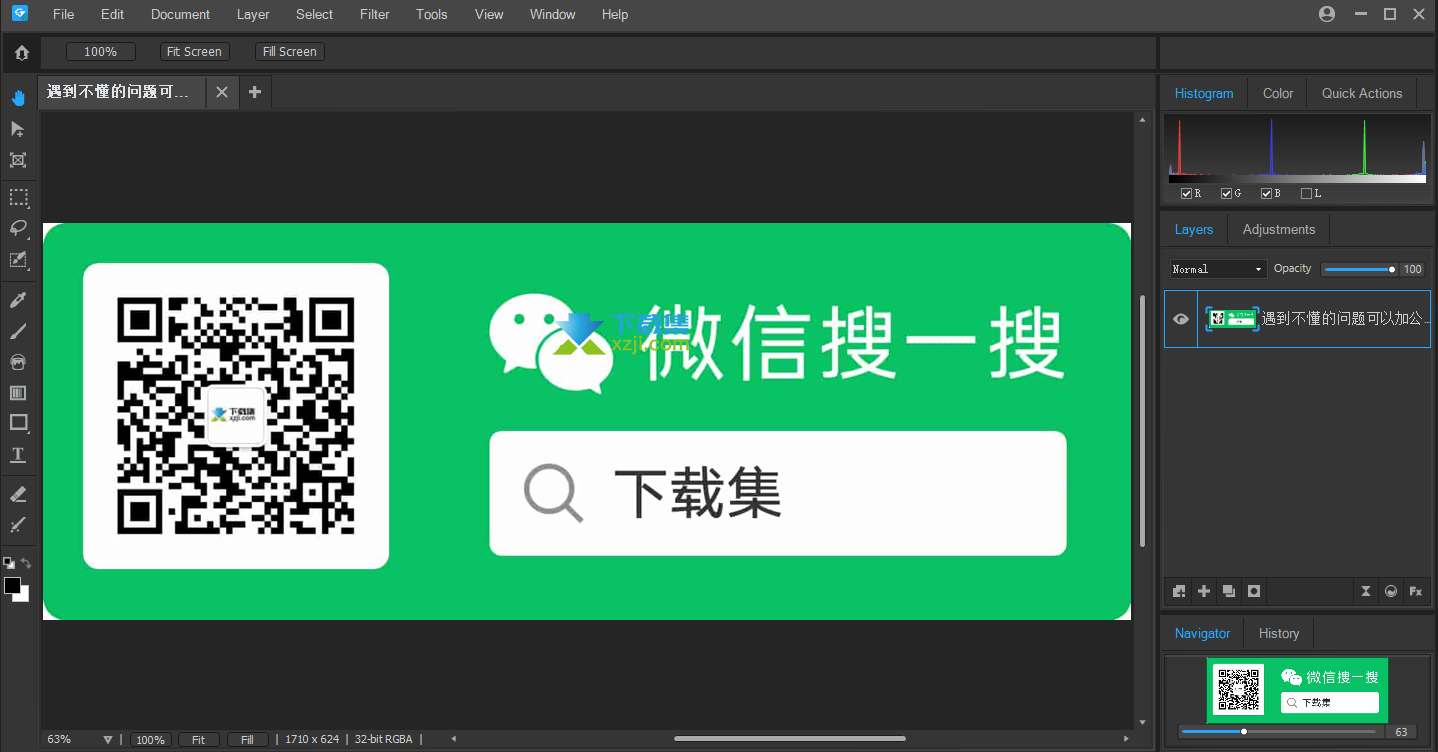The image size is (1438, 752).
Task: Add a new layer with plus icon
Action: pyautogui.click(x=1204, y=591)
